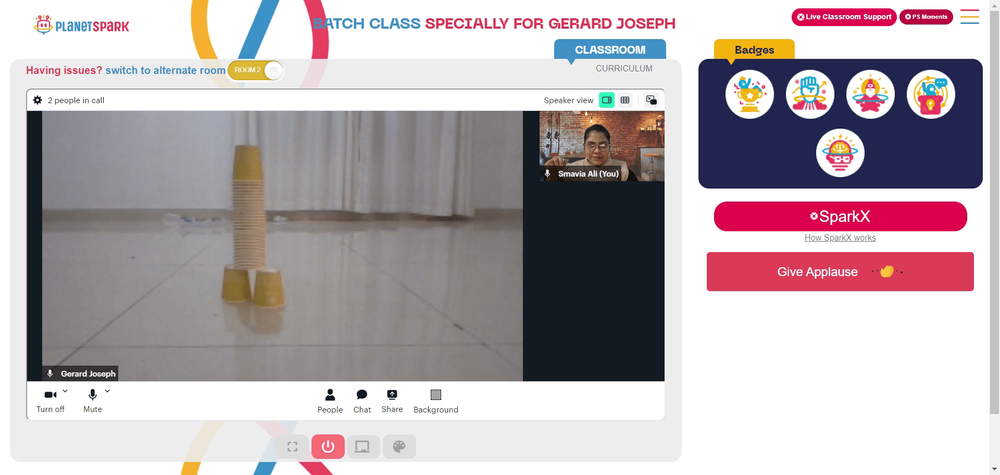1000x475 pixels.
Task: Click the red power button
Action: click(328, 446)
